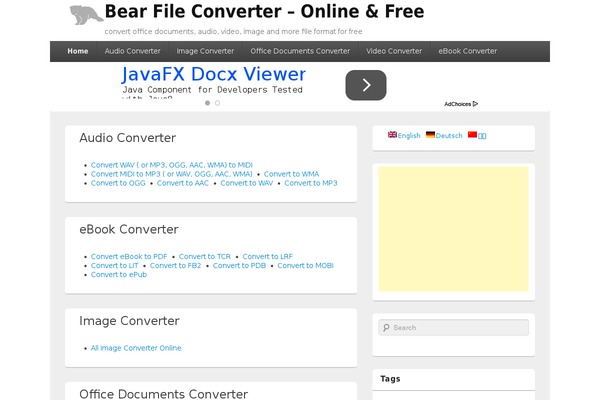
Task: Open the Office Documents Converter menu
Action: pyautogui.click(x=300, y=51)
